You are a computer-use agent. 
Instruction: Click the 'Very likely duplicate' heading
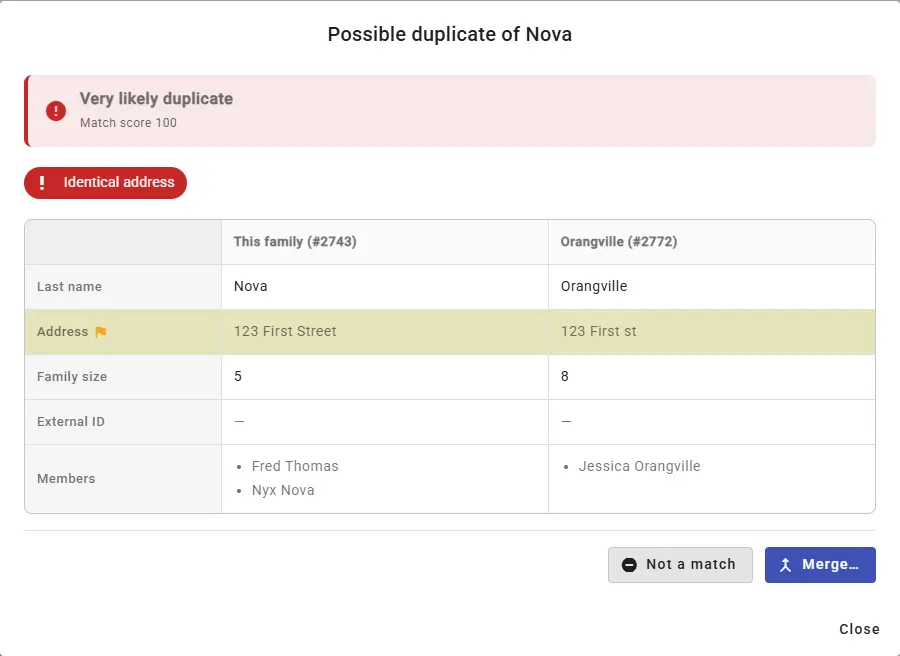click(156, 99)
